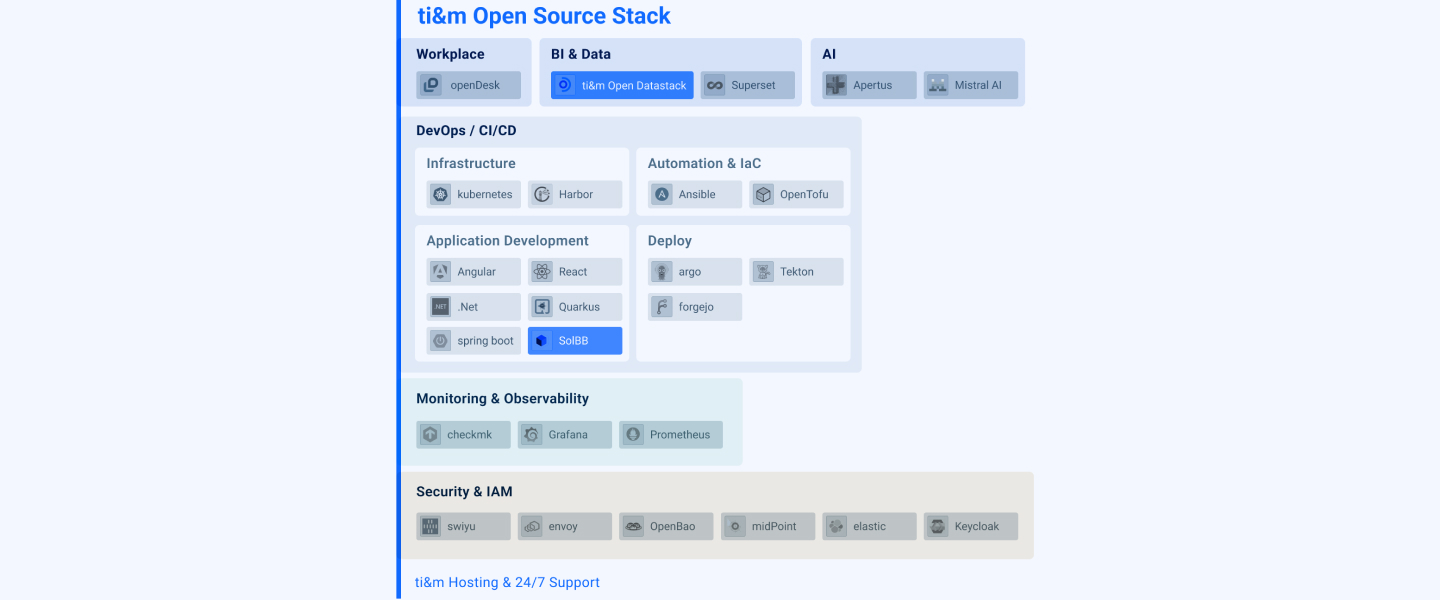Click the SolBB cube icon

click(541, 341)
